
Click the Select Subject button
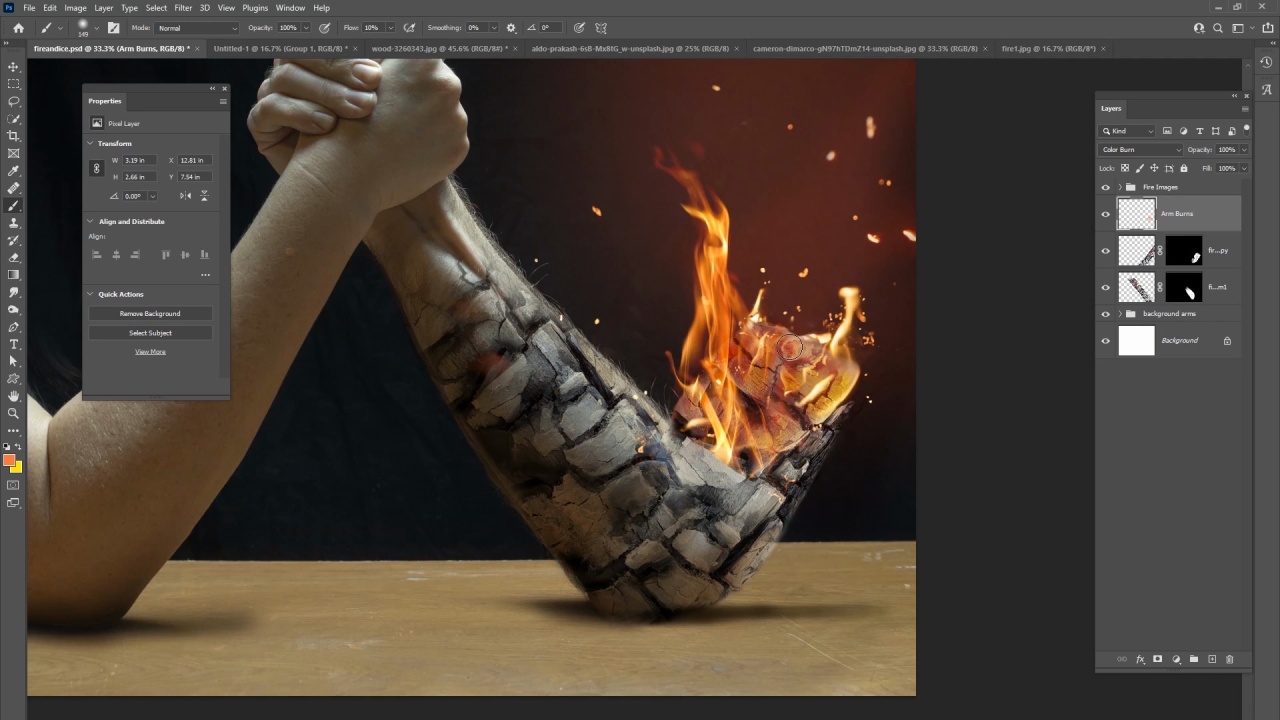150,333
